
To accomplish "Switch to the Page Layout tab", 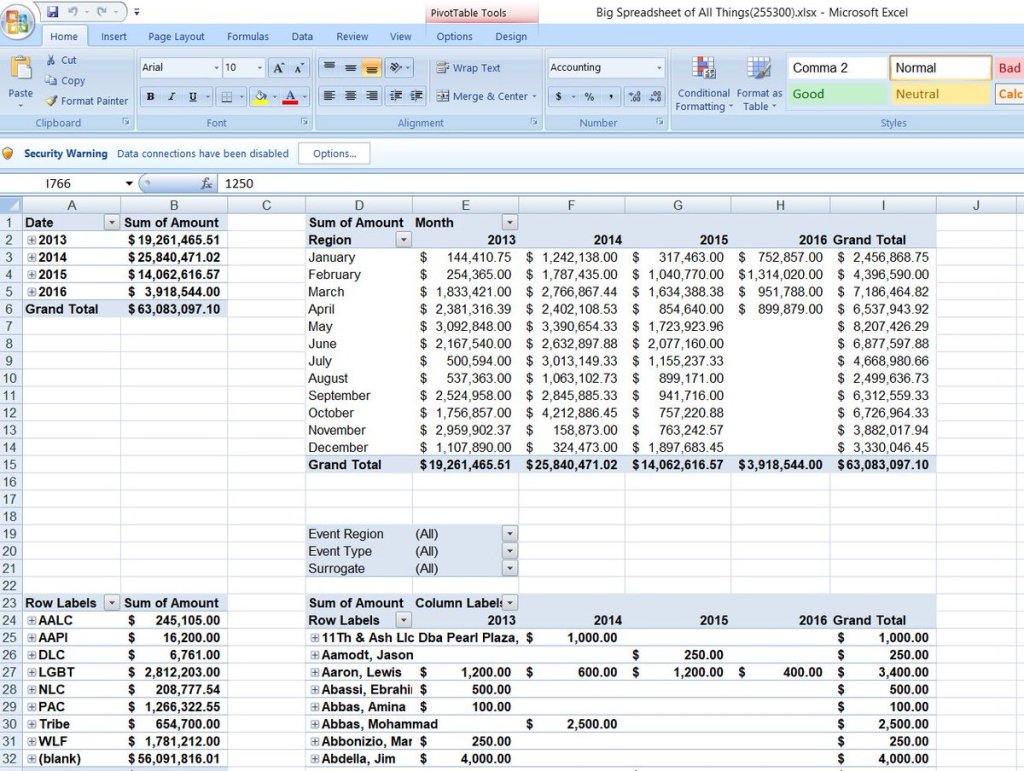I will [176, 37].
